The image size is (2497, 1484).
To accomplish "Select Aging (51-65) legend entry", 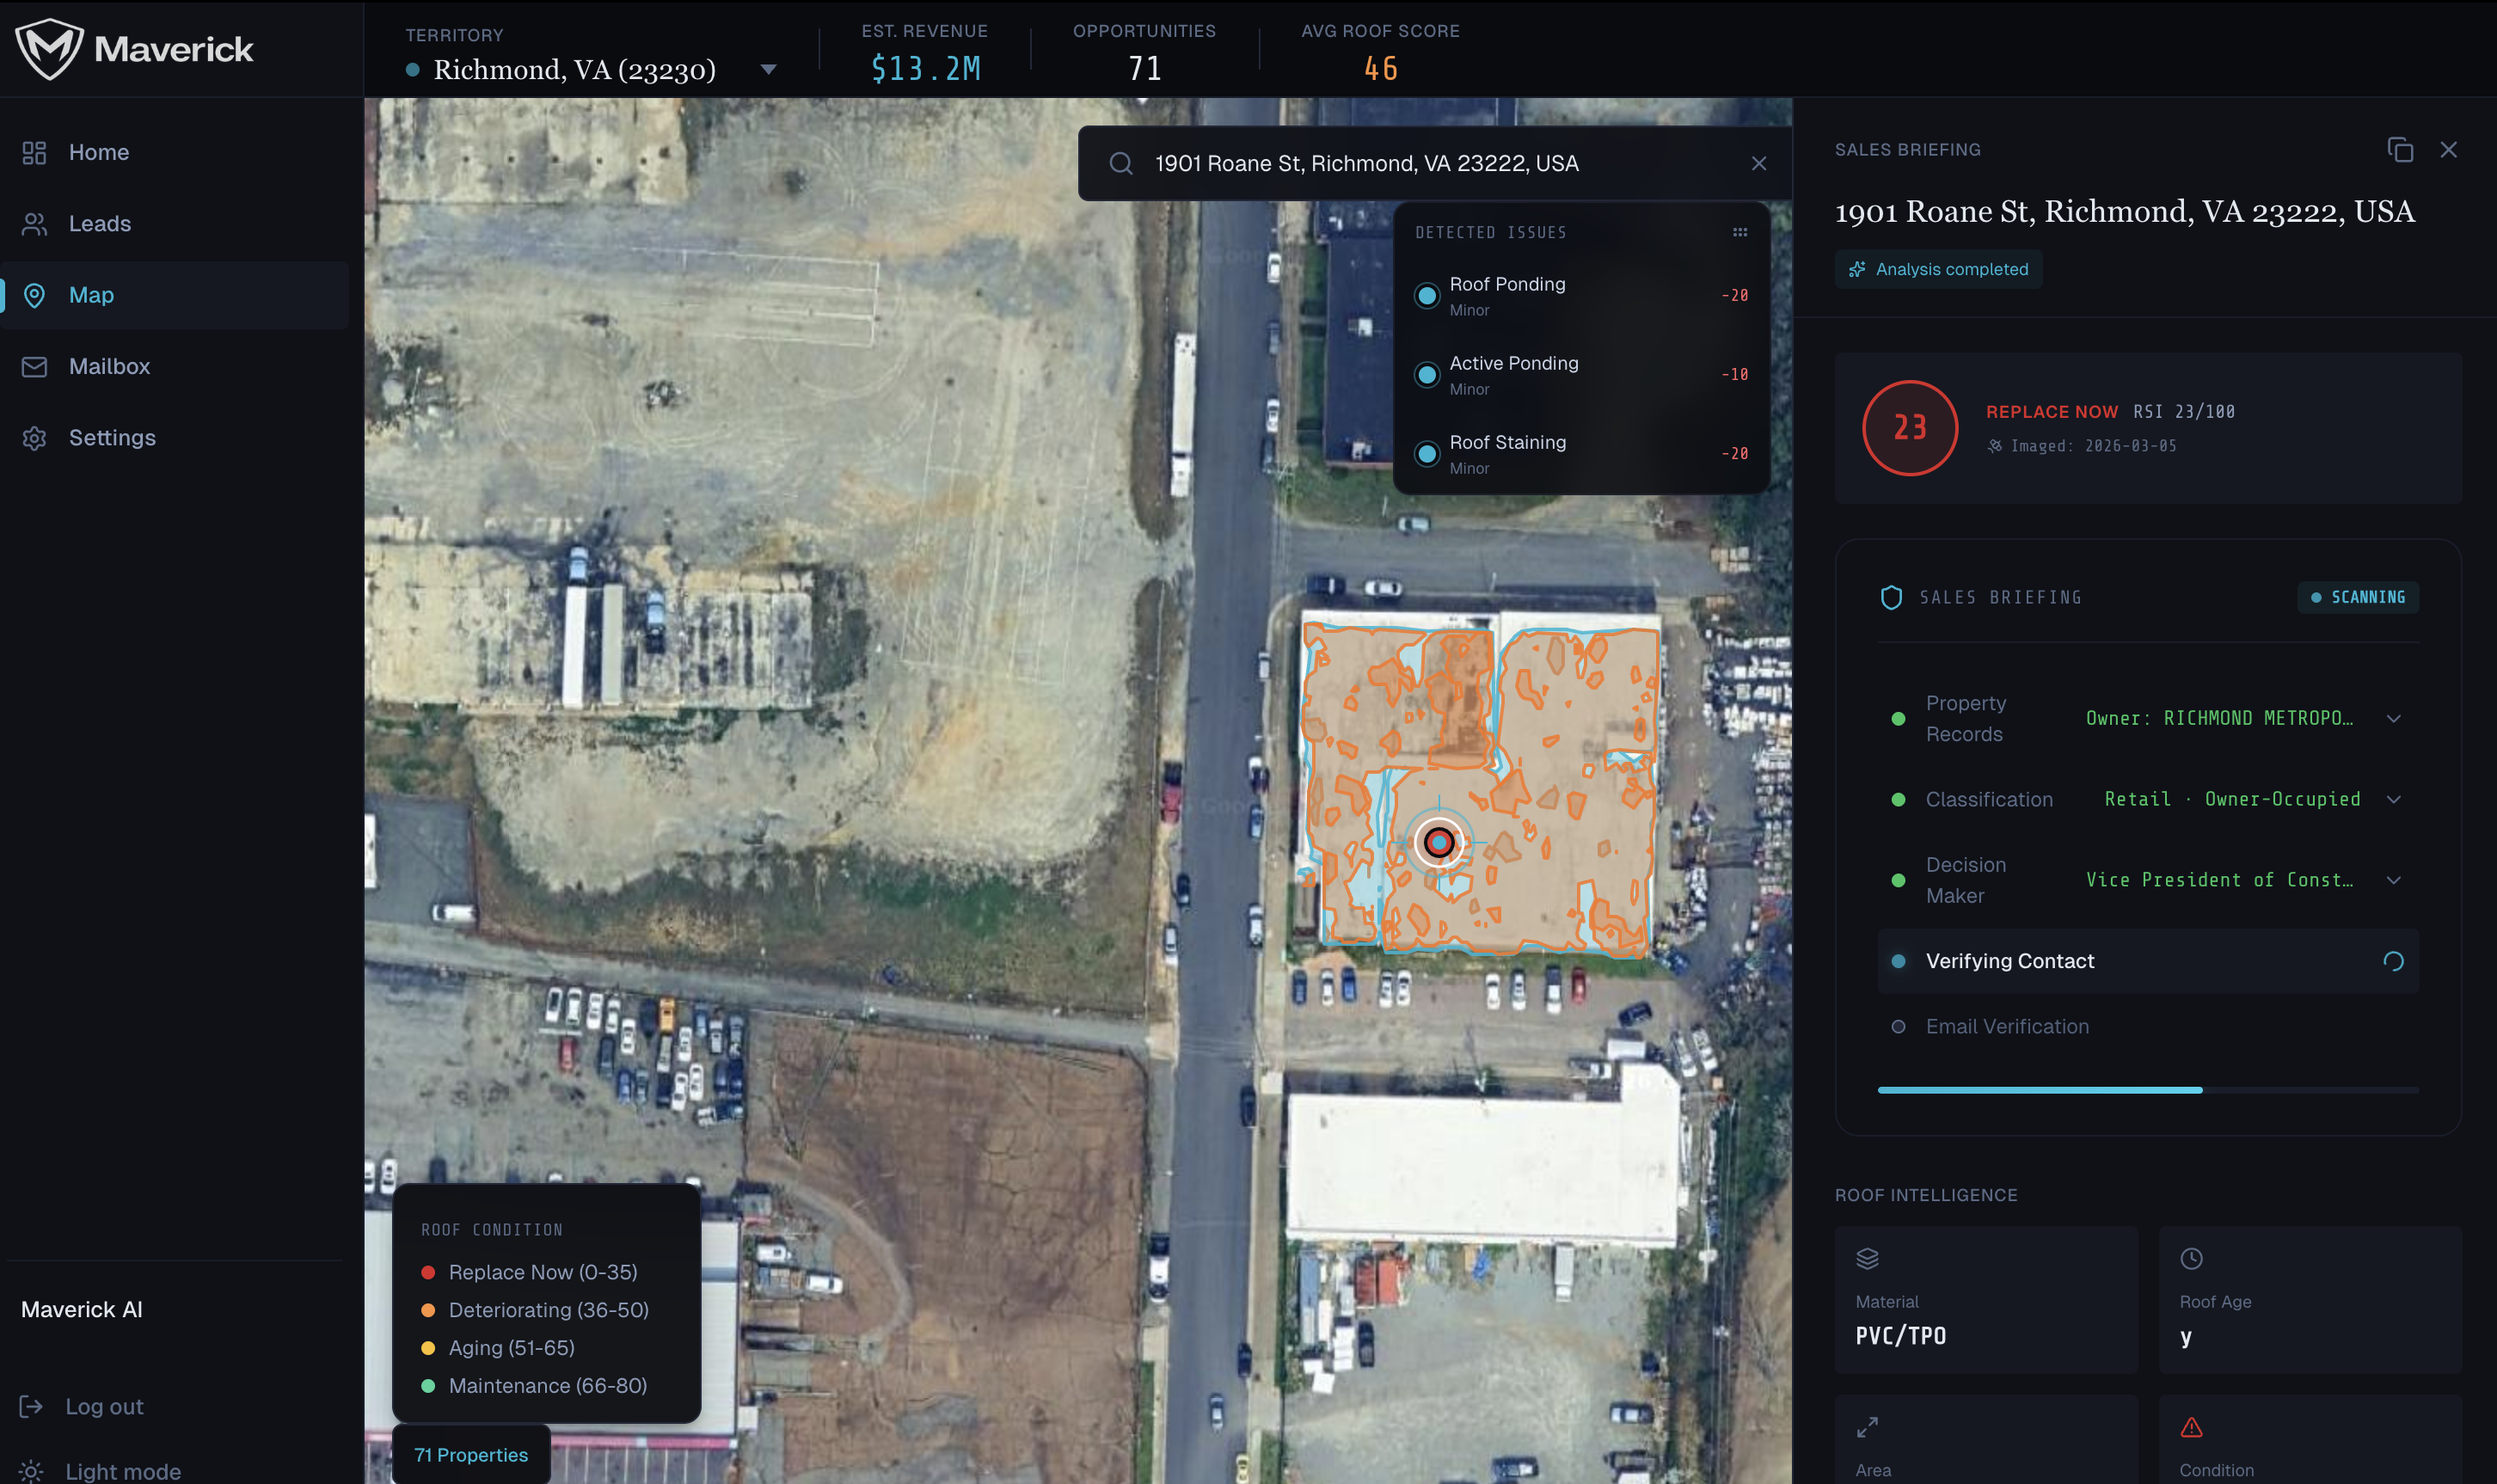I will click(498, 1347).
